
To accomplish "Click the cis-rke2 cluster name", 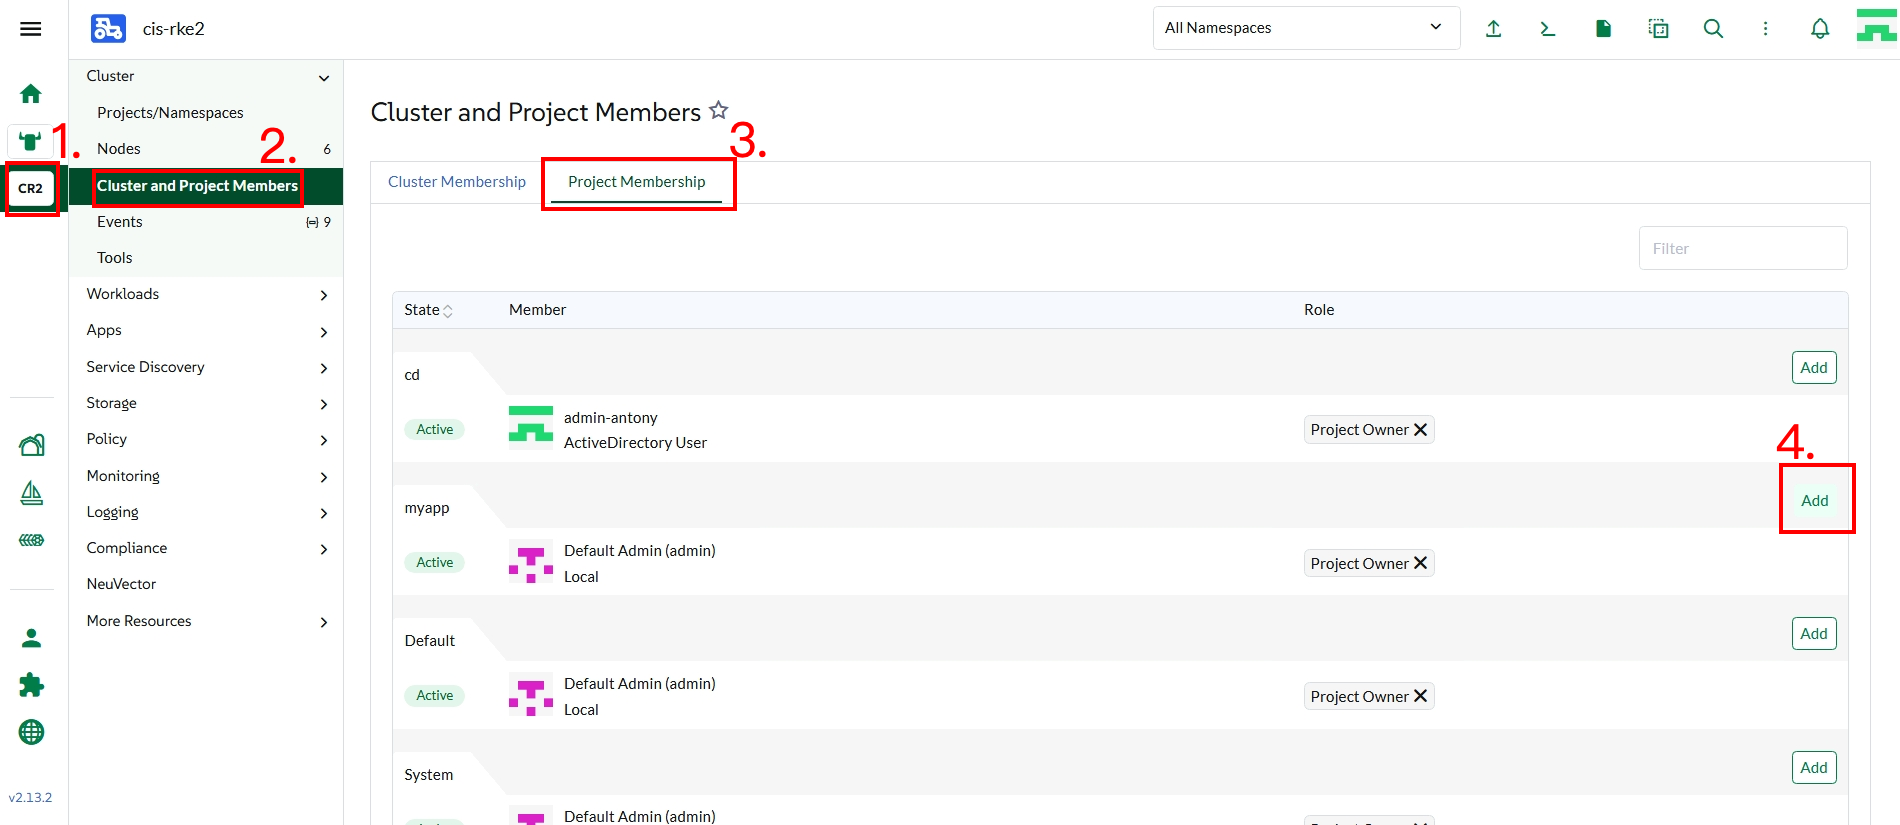I will (x=174, y=29).
